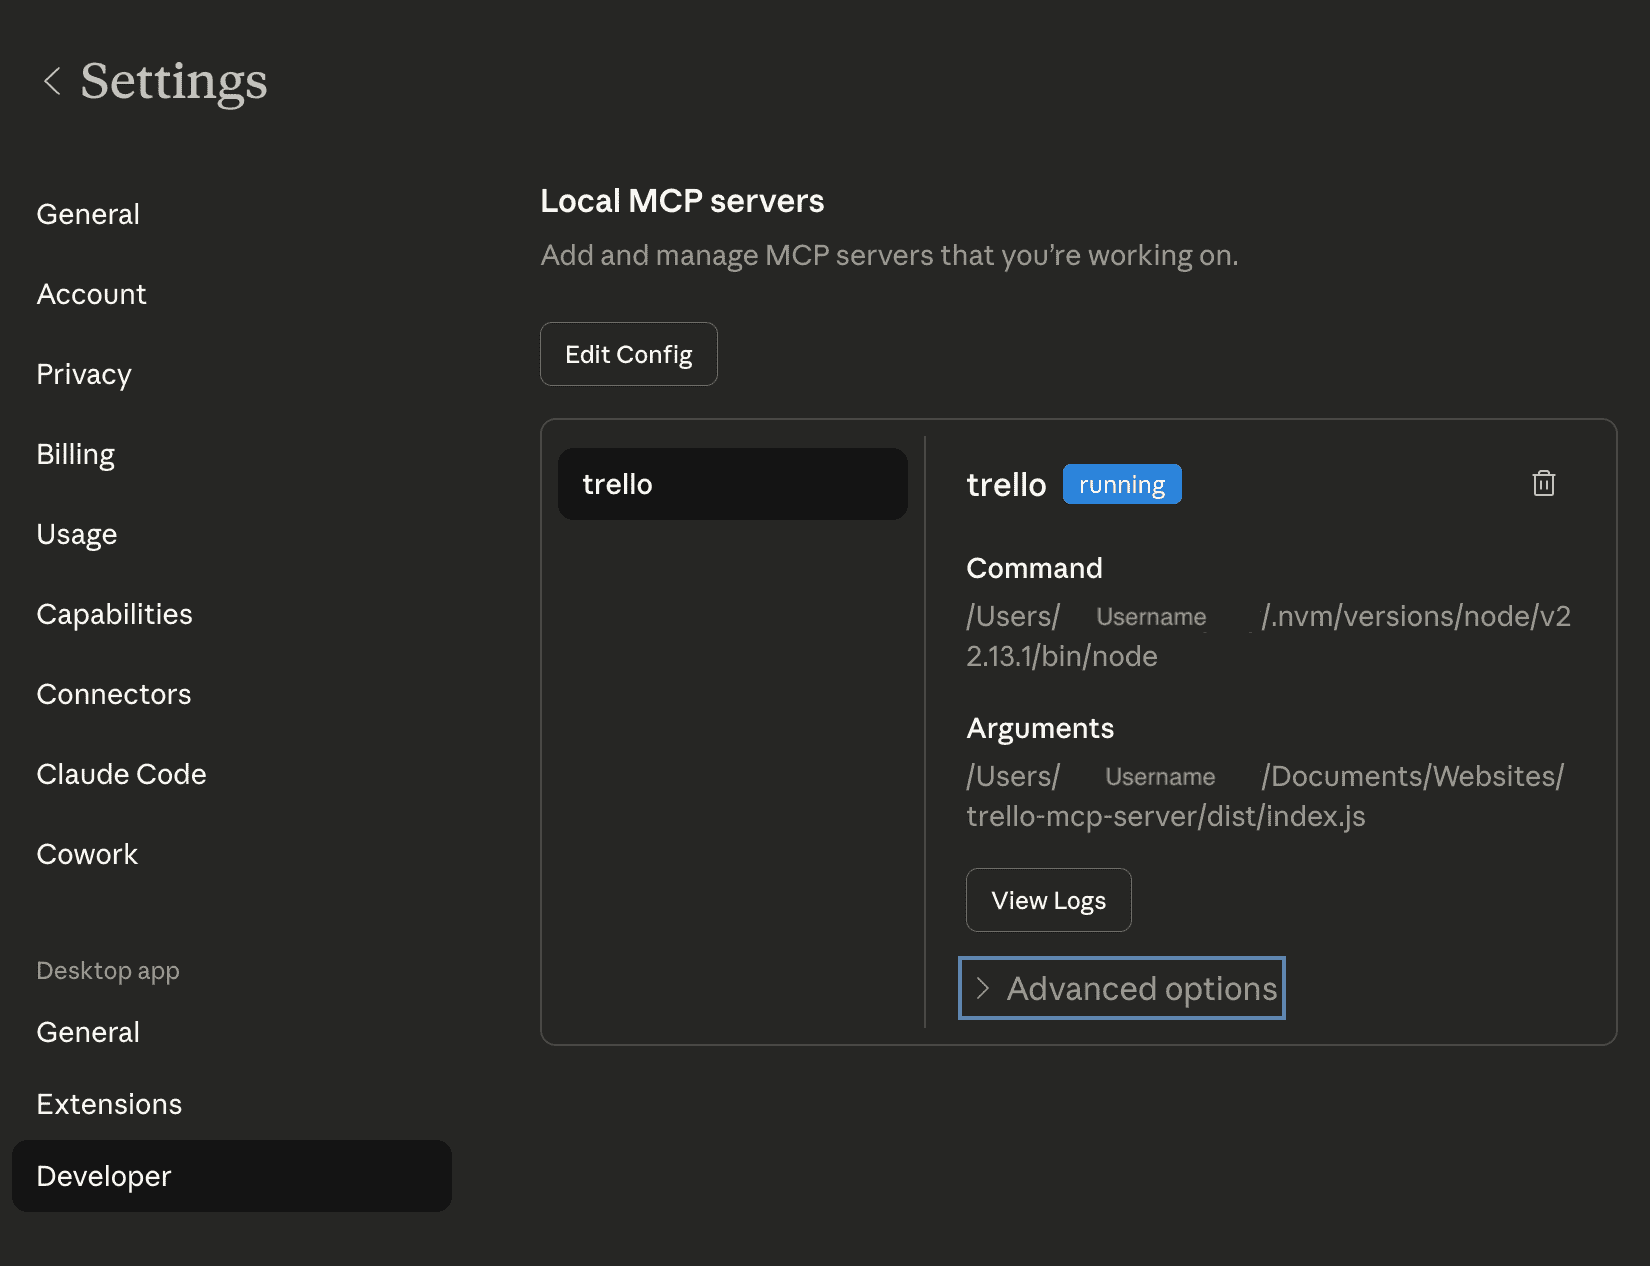Click the running status badge
1650x1266 pixels.
coord(1121,484)
